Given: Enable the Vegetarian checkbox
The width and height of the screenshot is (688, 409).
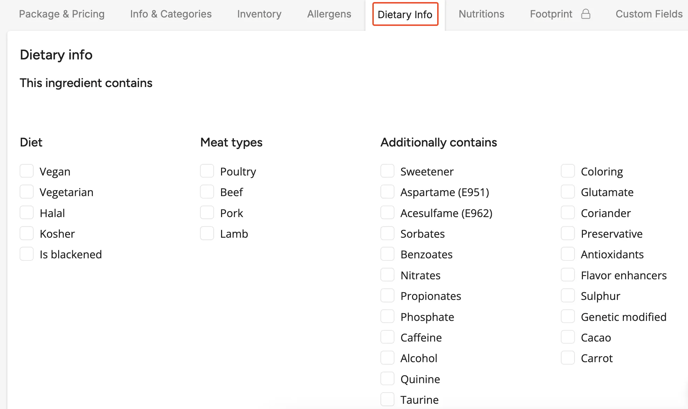Looking at the screenshot, I should tap(27, 192).
